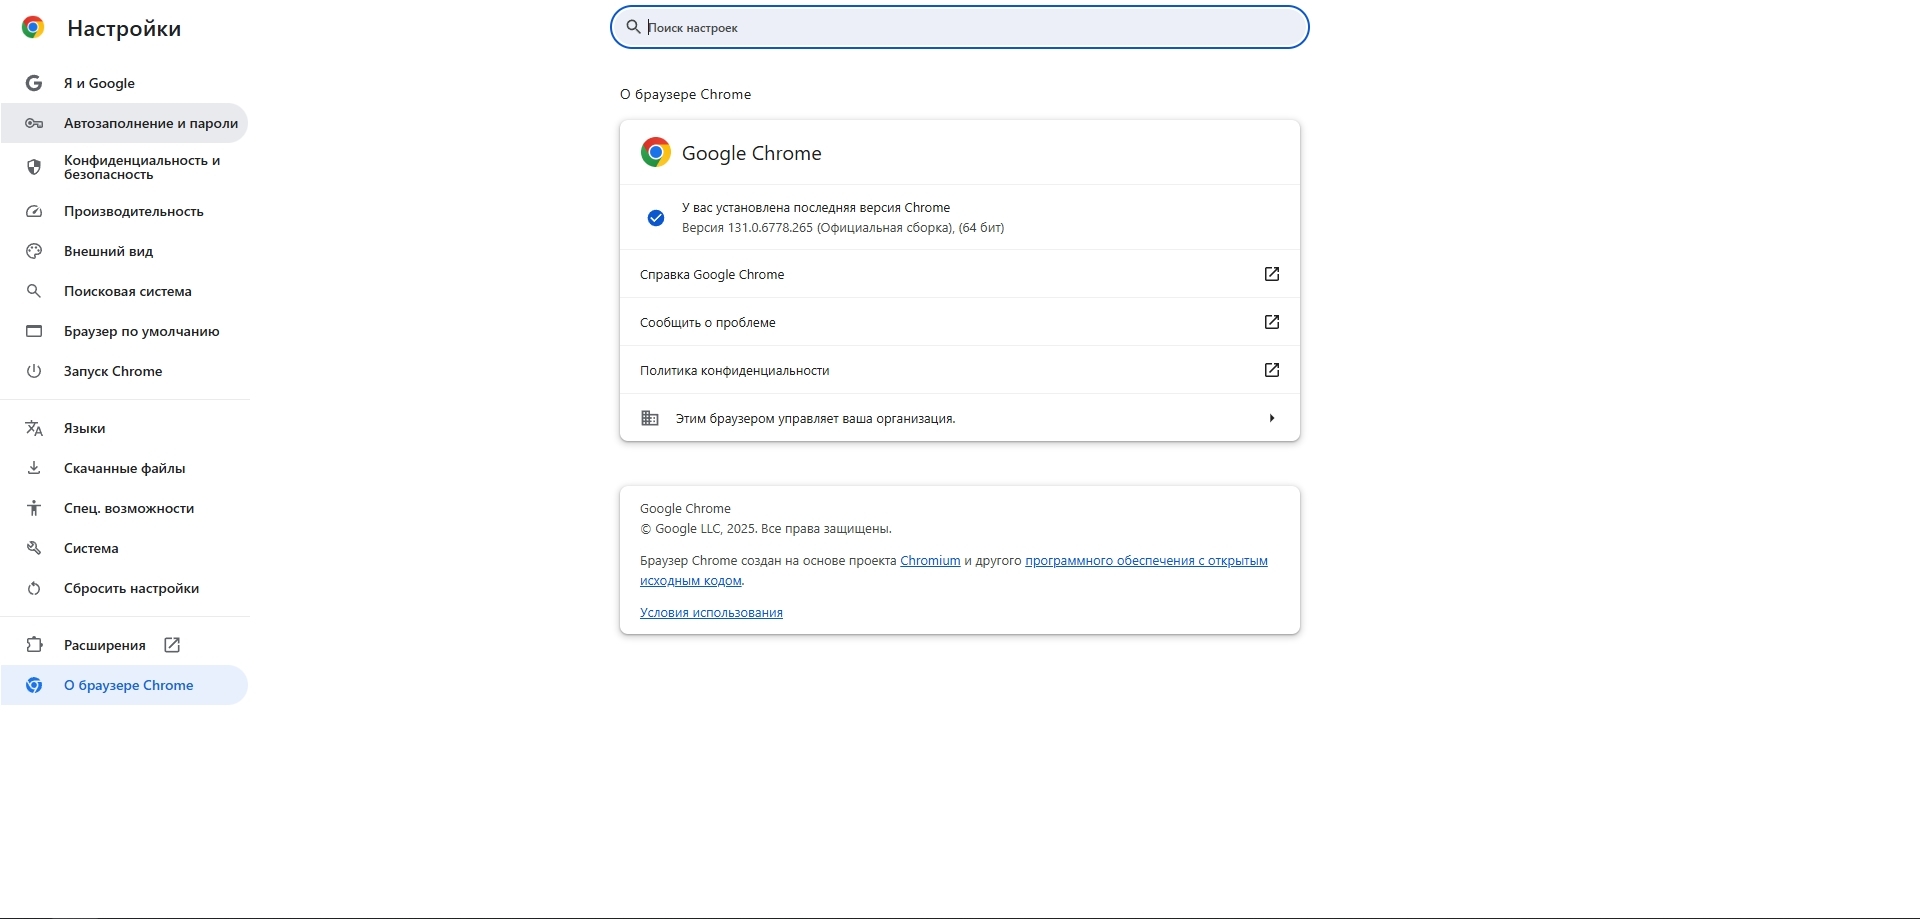1920x919 pixels.
Task: Select Внешний вид in sidebar
Action: [125, 251]
